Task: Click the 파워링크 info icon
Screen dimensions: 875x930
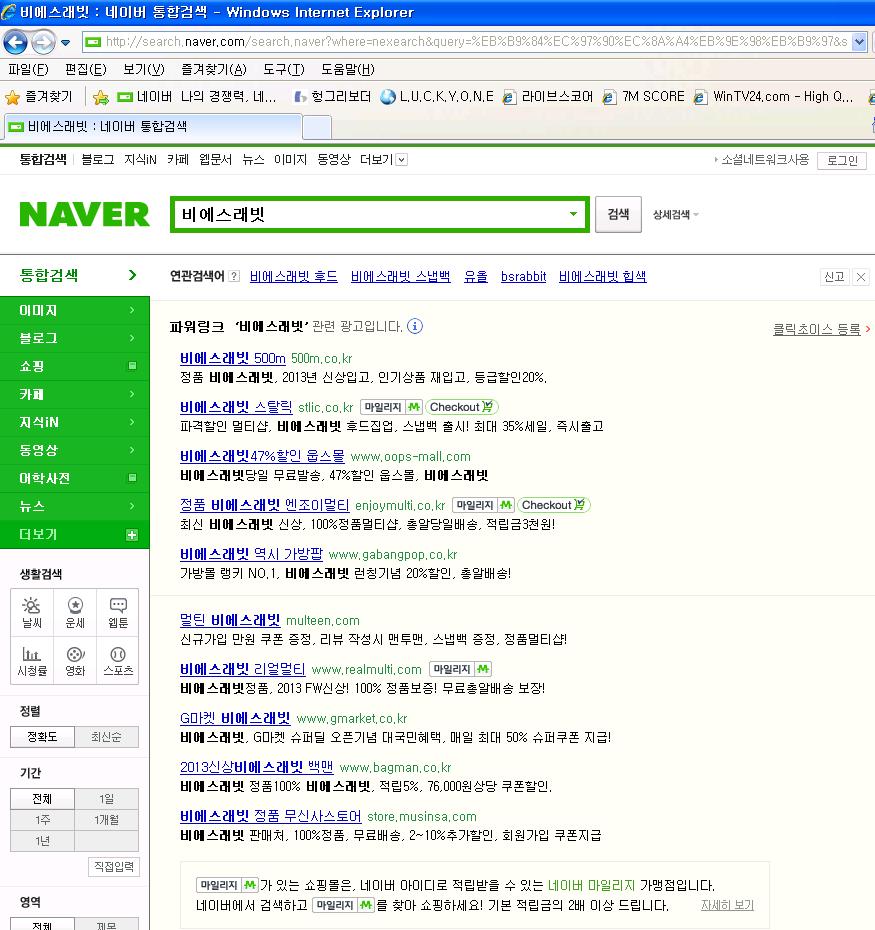Action: click(415, 326)
